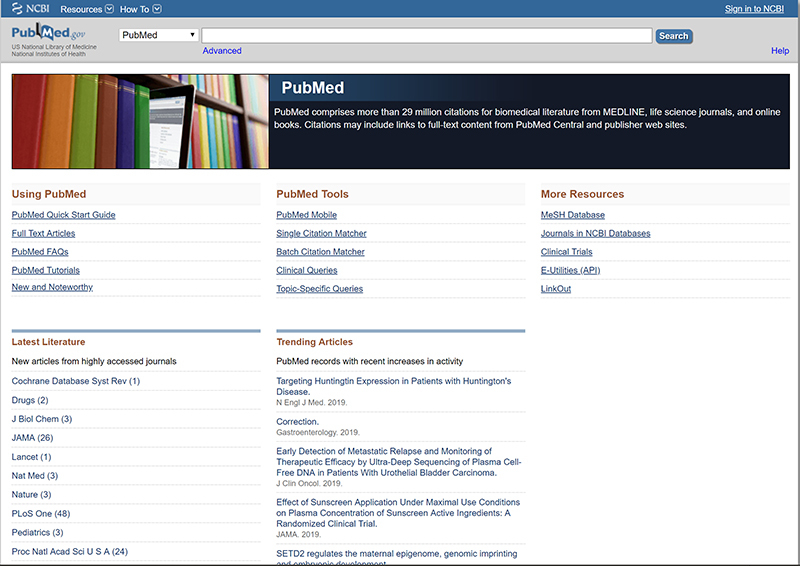The image size is (800, 566).
Task: Open Targeting Huntingtin Expression article
Action: point(393,386)
